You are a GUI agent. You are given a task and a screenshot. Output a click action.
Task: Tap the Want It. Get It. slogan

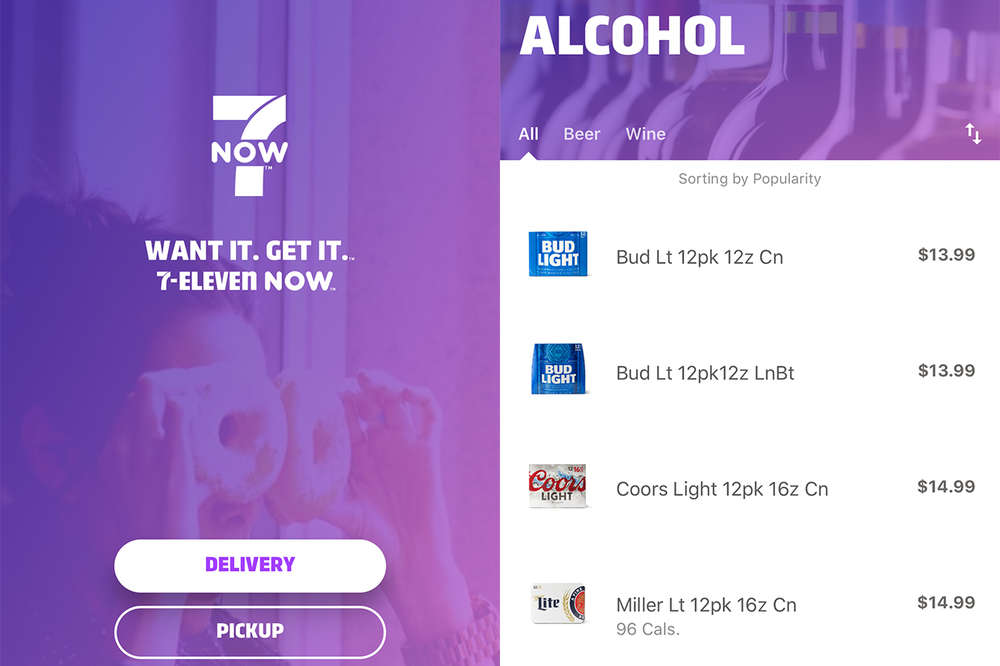(x=249, y=251)
